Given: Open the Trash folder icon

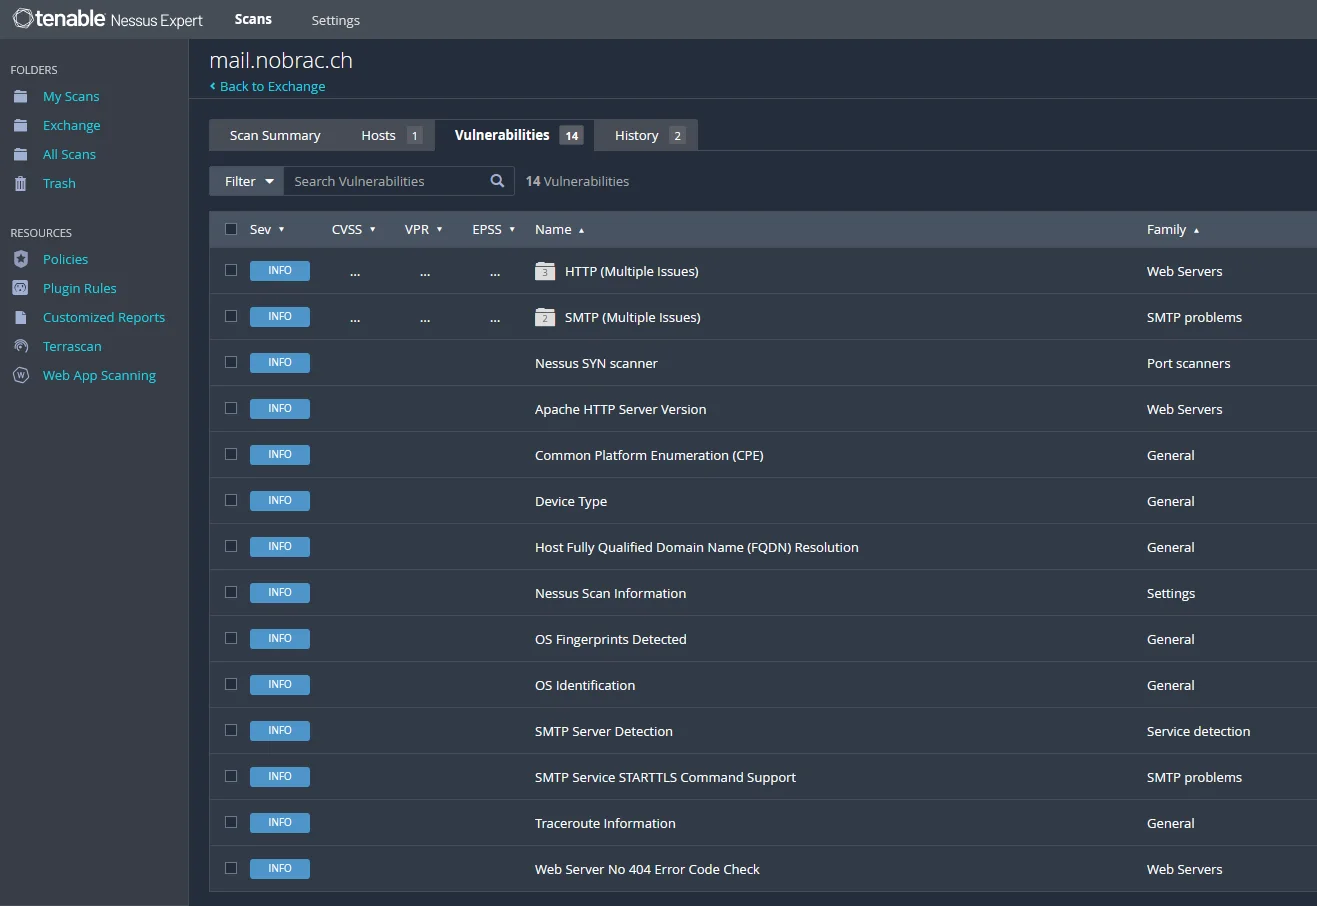Looking at the screenshot, I should (x=20, y=183).
